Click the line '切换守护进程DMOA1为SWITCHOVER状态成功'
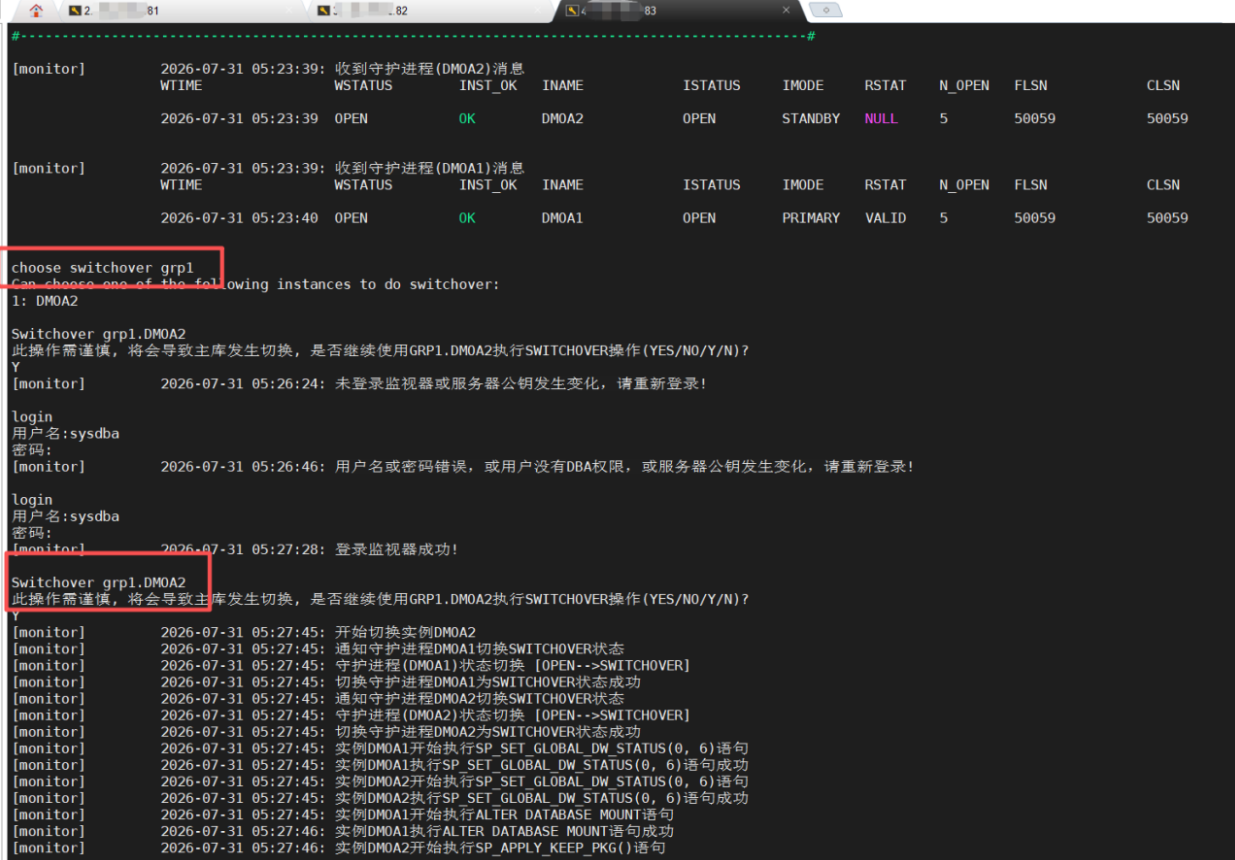Screen dimensions: 1235x860 click(487, 682)
